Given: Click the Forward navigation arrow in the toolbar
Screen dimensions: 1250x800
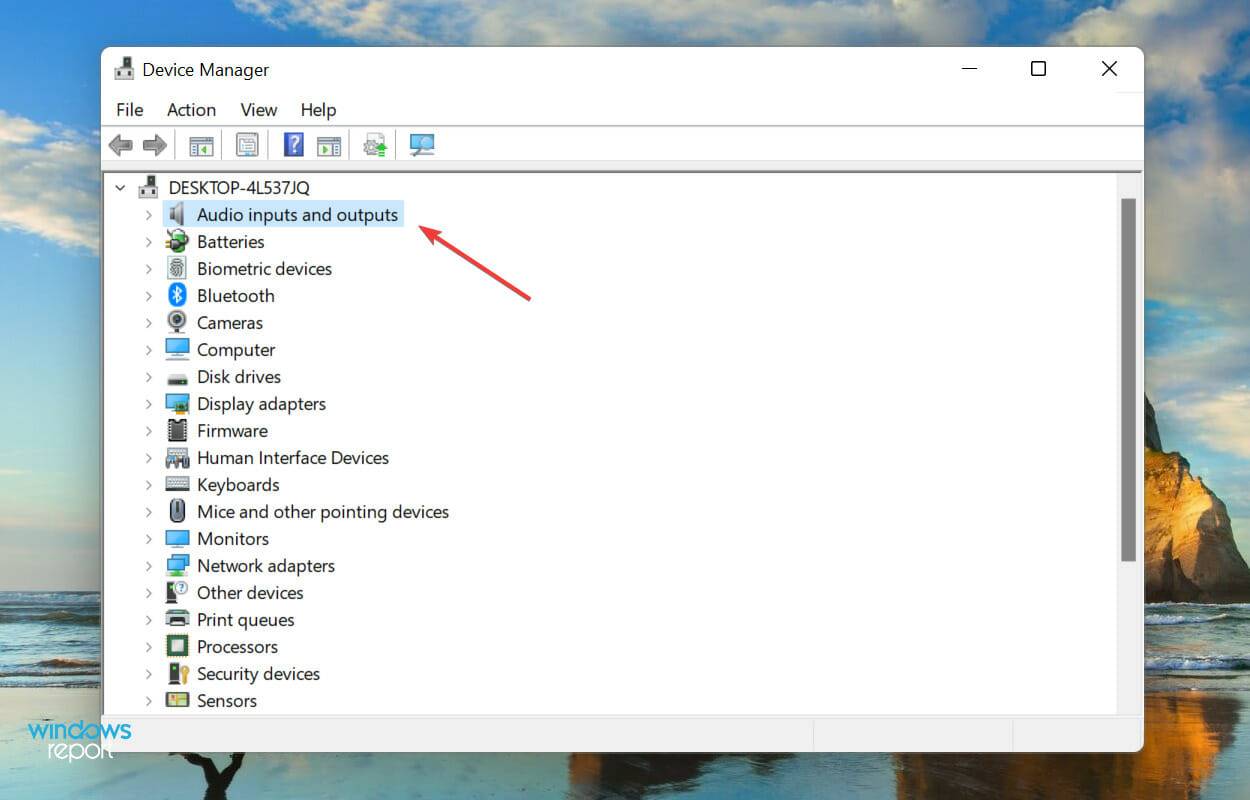Looking at the screenshot, I should coord(154,145).
